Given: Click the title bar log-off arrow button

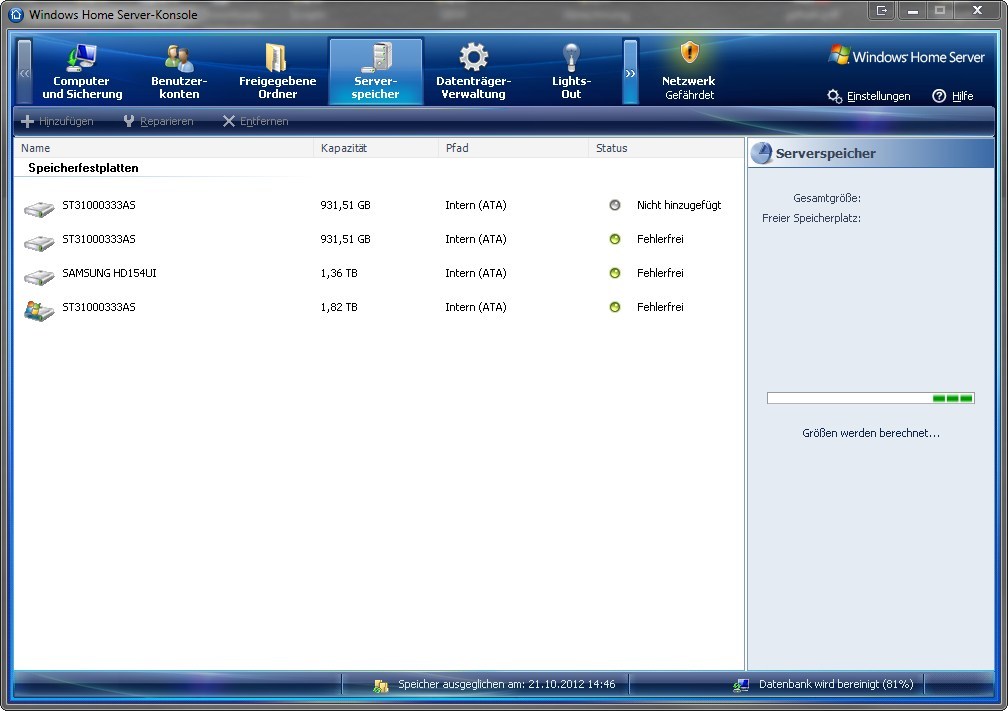Looking at the screenshot, I should pyautogui.click(x=881, y=10).
